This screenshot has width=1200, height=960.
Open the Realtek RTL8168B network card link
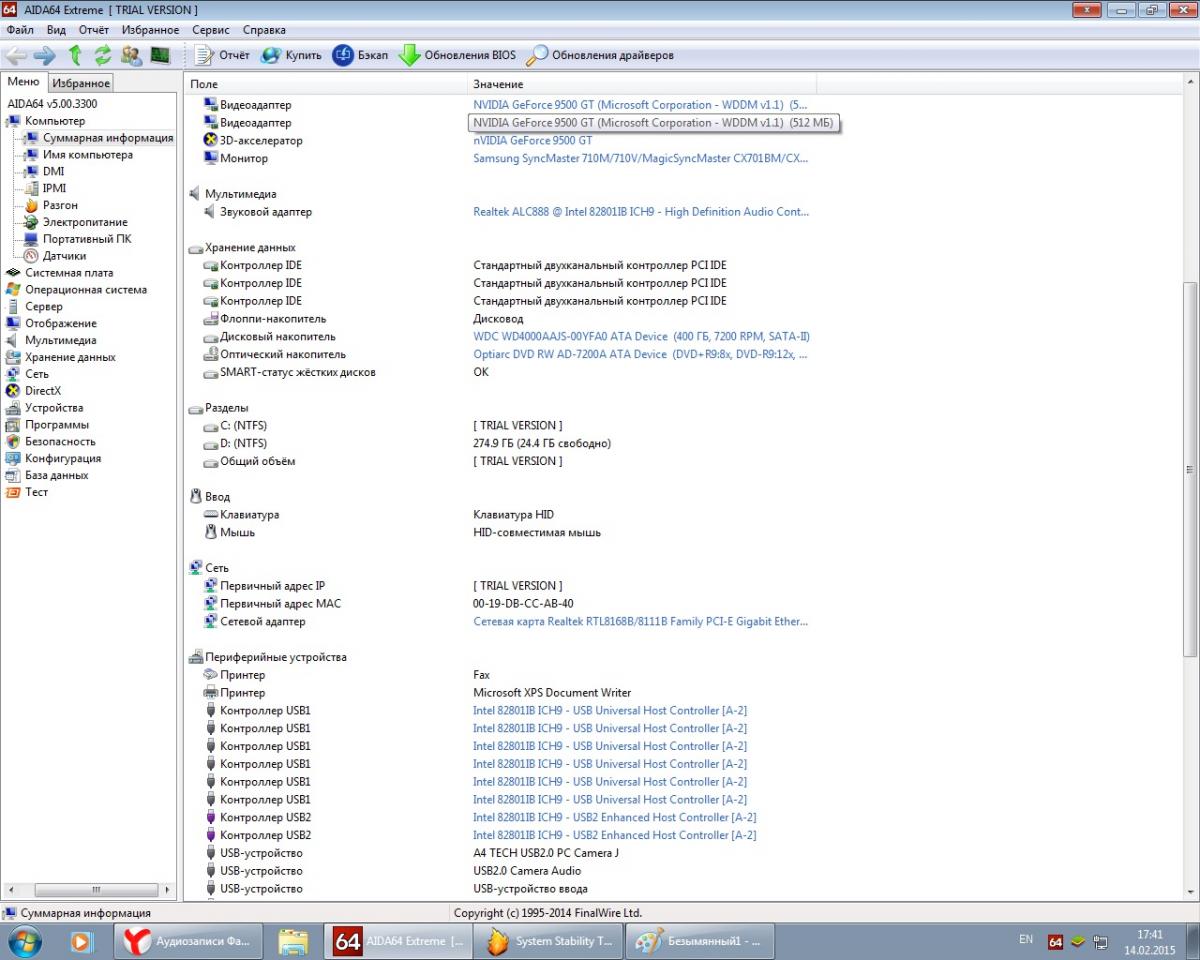[640, 622]
